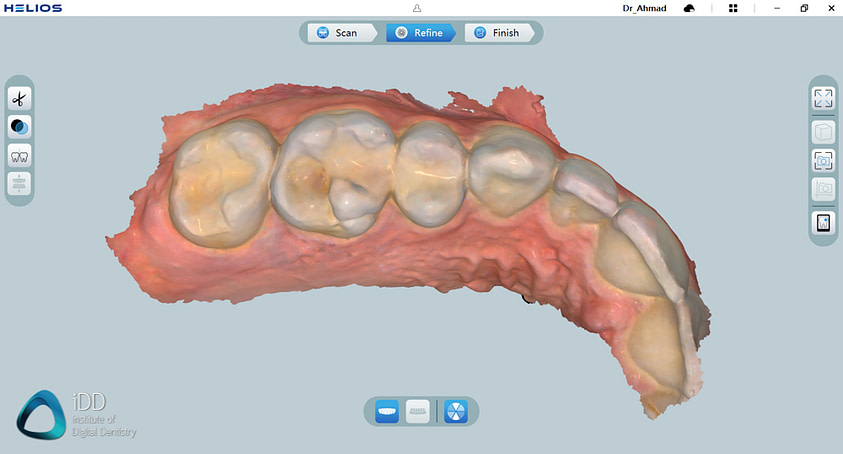
Task: Click the camera with ruler icon
Action: click(823, 189)
